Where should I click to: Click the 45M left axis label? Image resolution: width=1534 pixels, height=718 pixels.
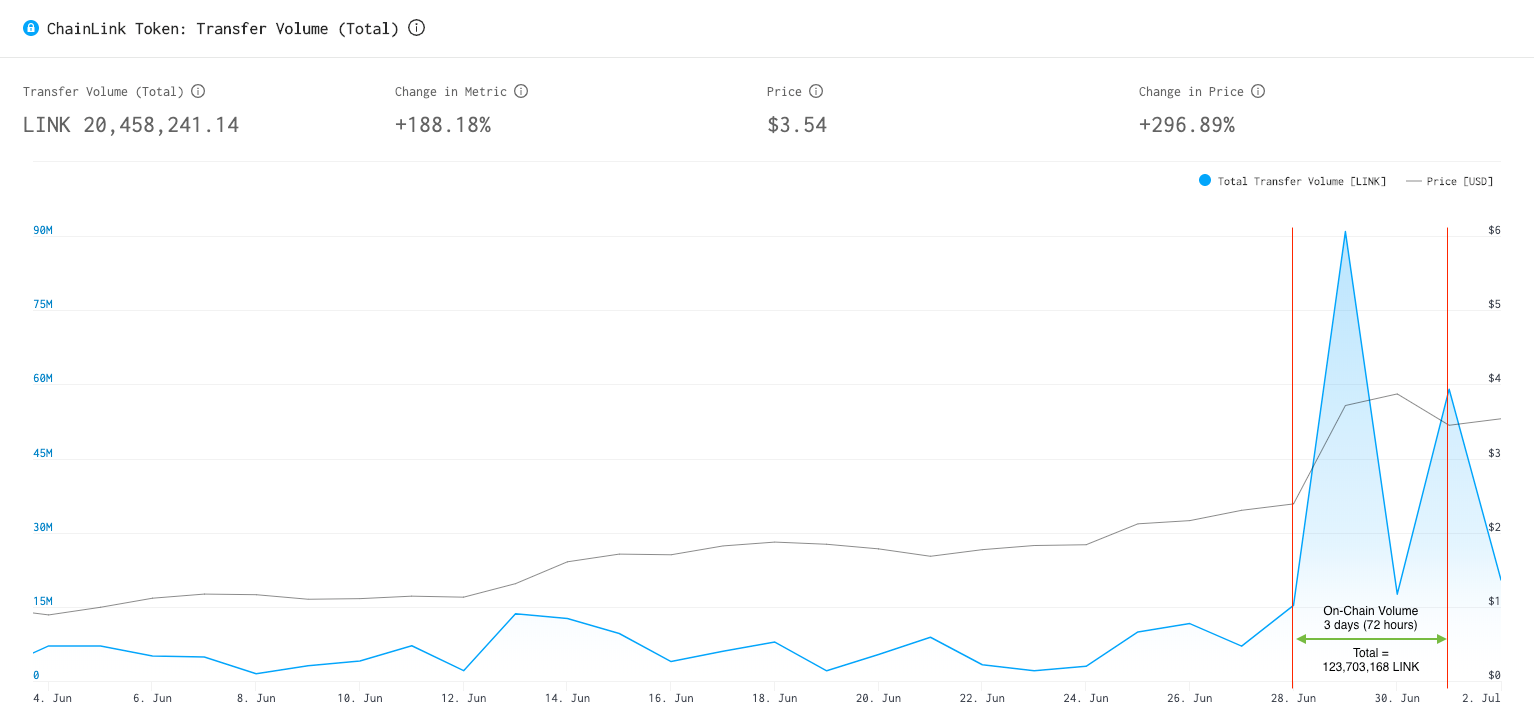tap(43, 453)
